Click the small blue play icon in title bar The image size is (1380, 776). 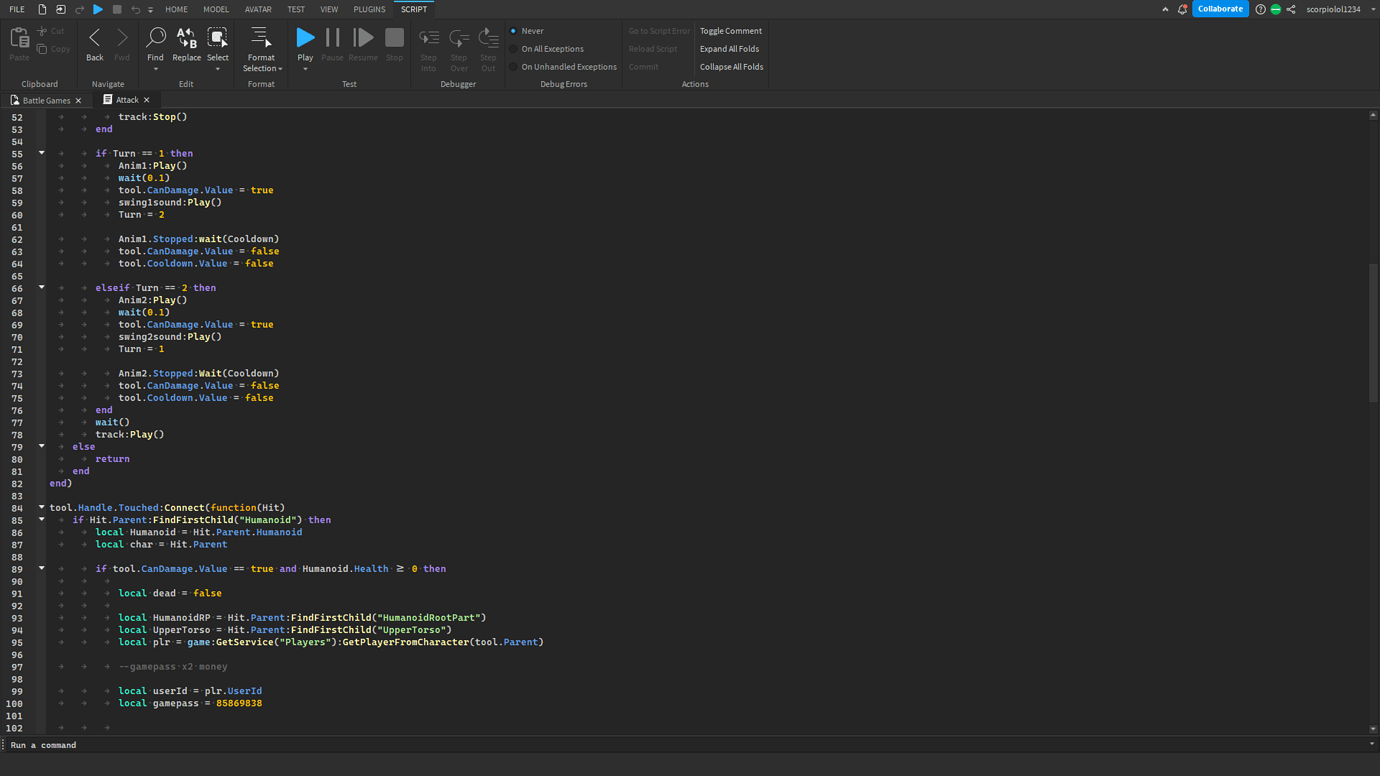[98, 9]
